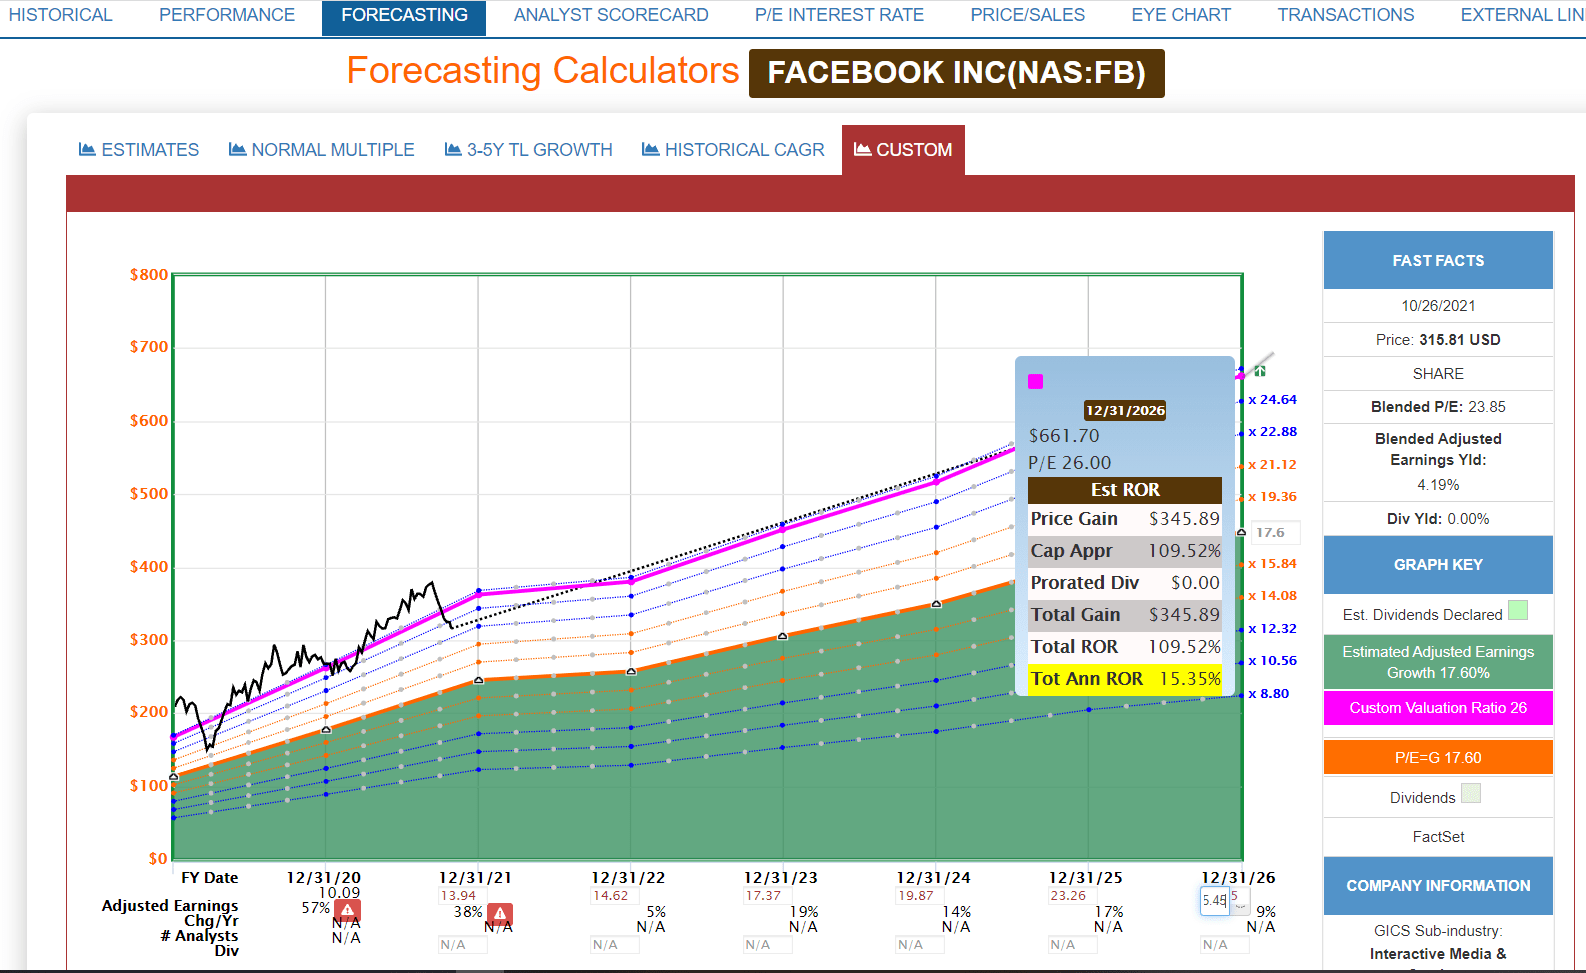1586x973 pixels.
Task: Click the x 22.88 multiple label
Action: coord(1272,432)
